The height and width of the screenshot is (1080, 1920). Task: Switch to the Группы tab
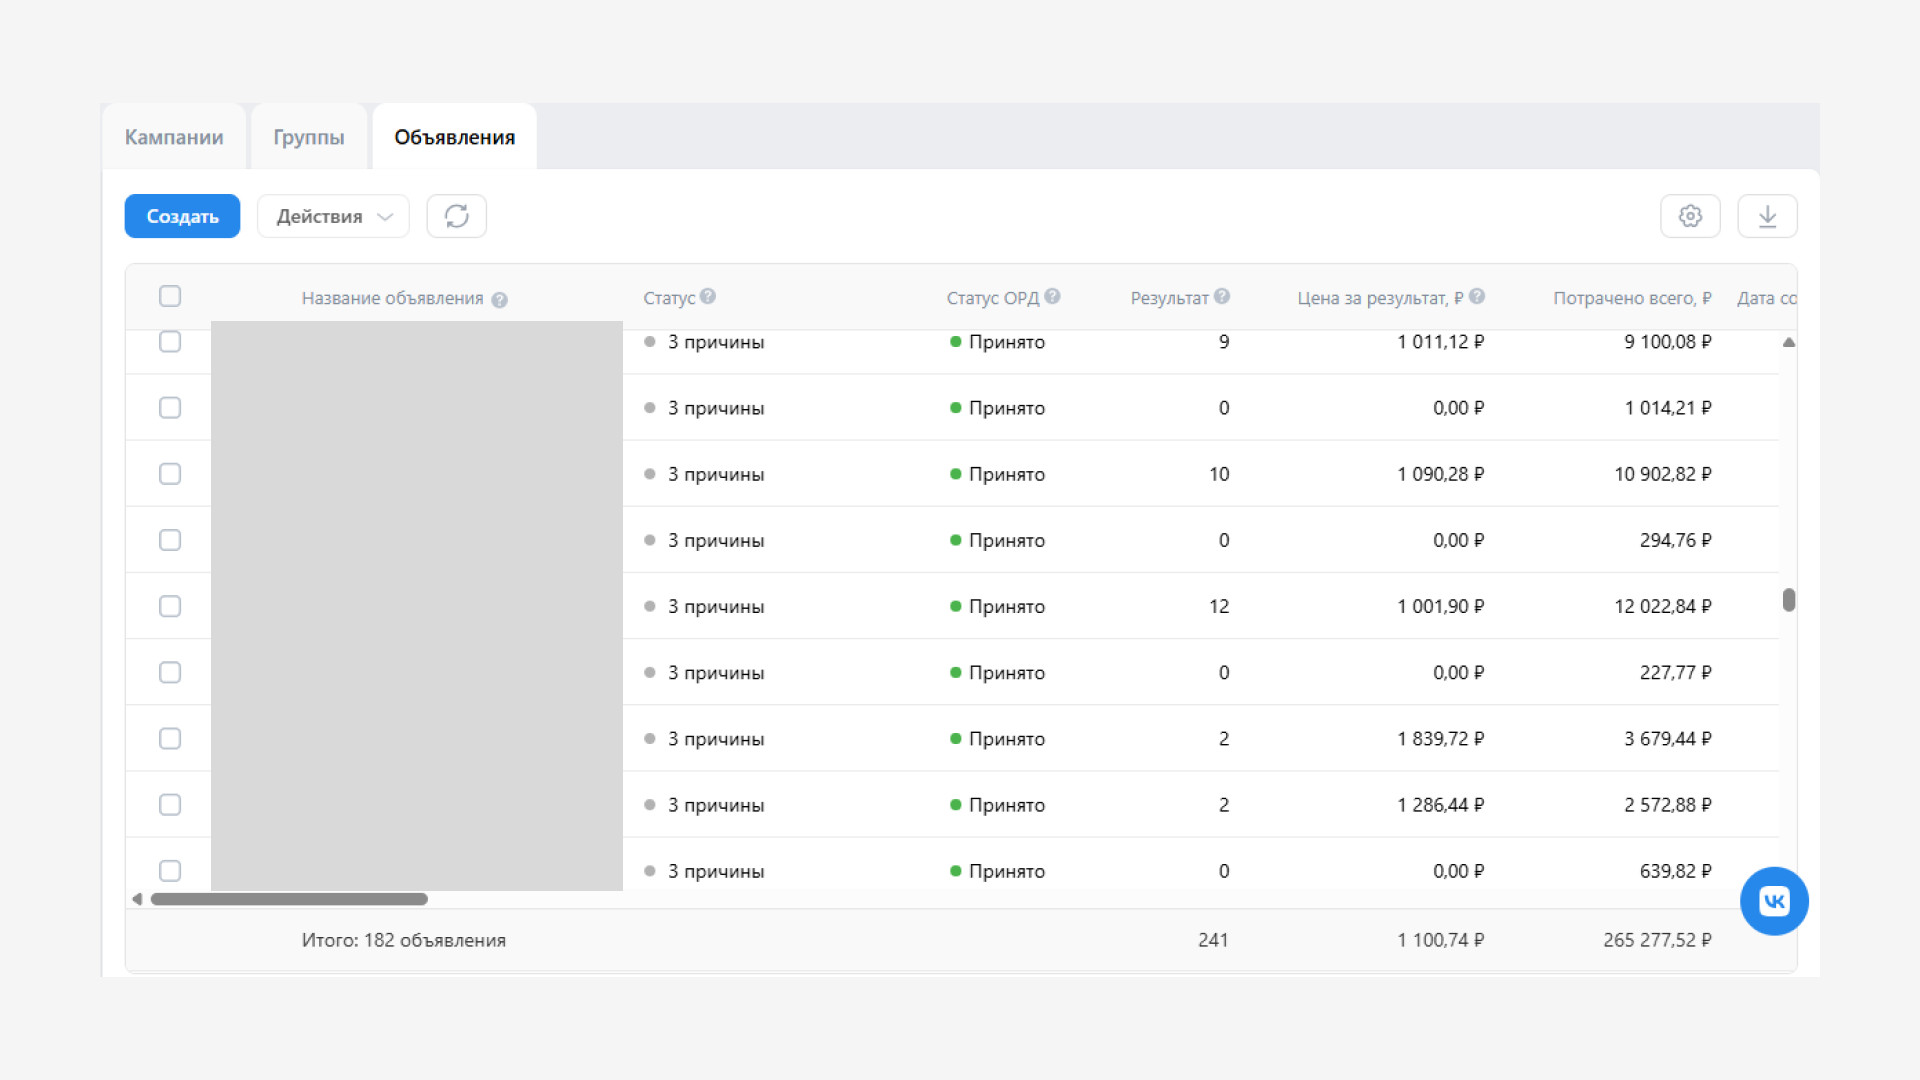(309, 137)
